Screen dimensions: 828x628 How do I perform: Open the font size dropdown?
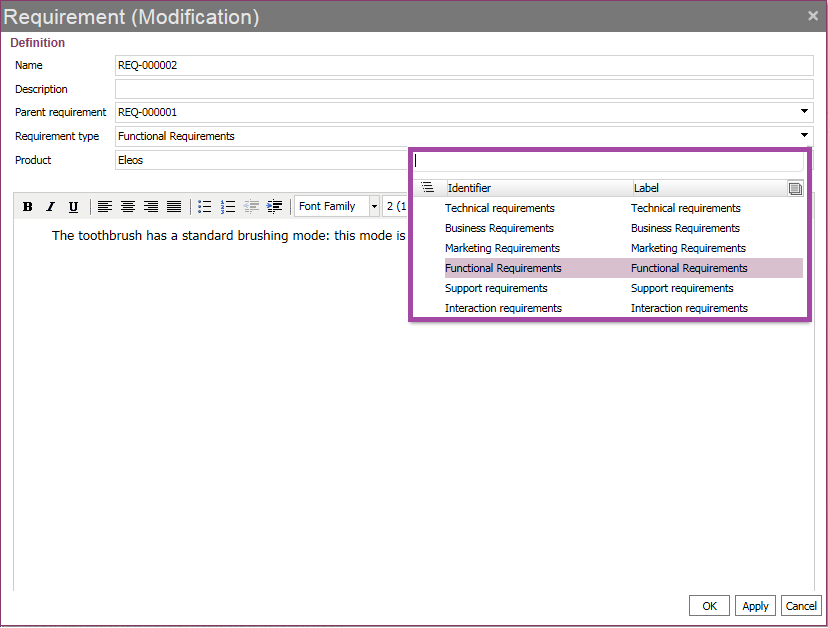click(x=395, y=206)
